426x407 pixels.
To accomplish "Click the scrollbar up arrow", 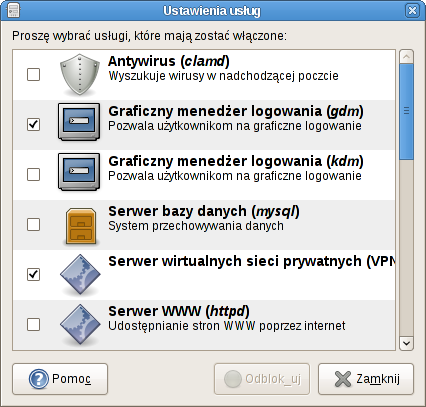I will click(x=406, y=57).
